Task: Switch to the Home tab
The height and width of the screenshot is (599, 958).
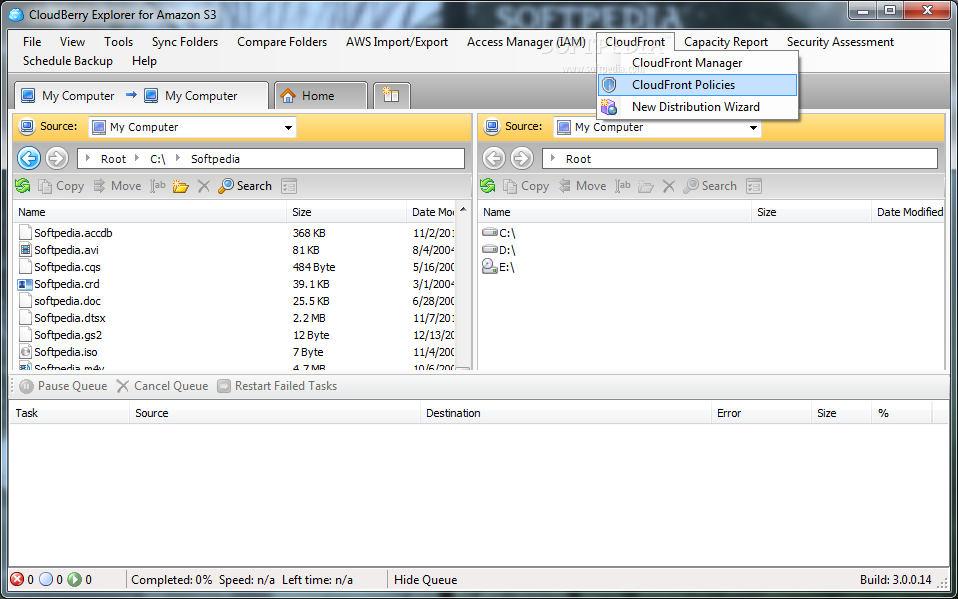Action: 321,95
